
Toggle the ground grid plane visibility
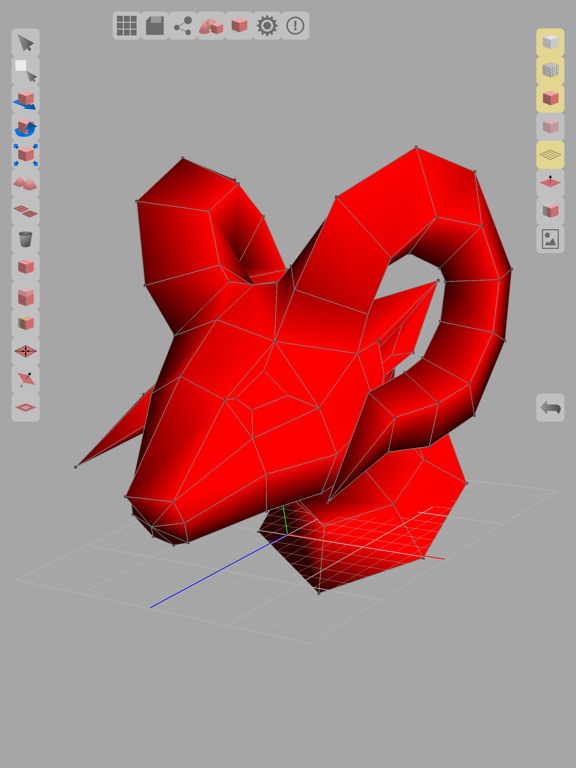click(550, 155)
